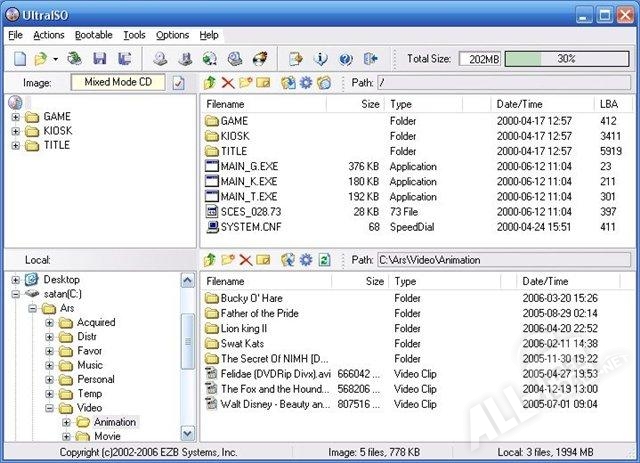Click the red delete X in image toolbar
The width and height of the screenshot is (640, 463).
click(x=228, y=83)
